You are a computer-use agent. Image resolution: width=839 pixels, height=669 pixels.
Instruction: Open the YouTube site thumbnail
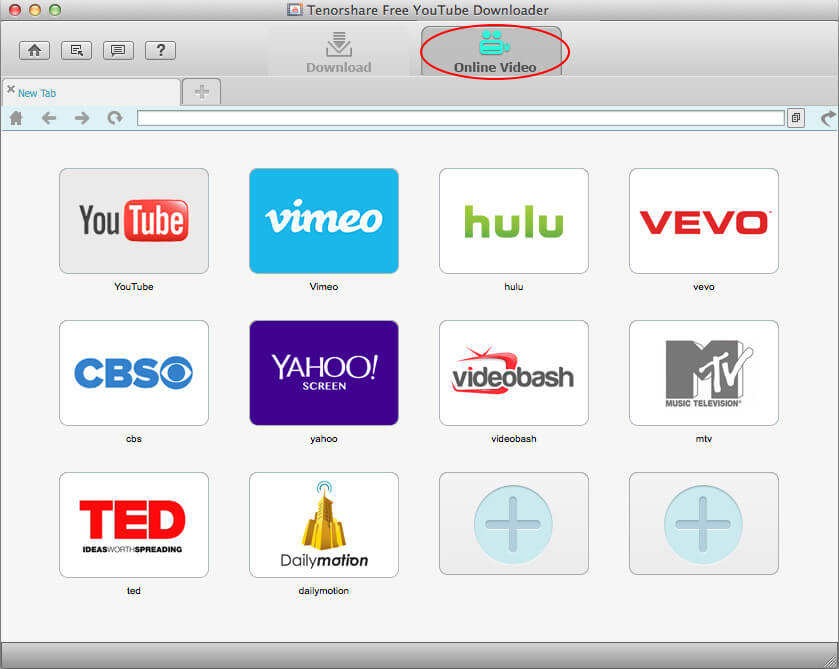134,221
